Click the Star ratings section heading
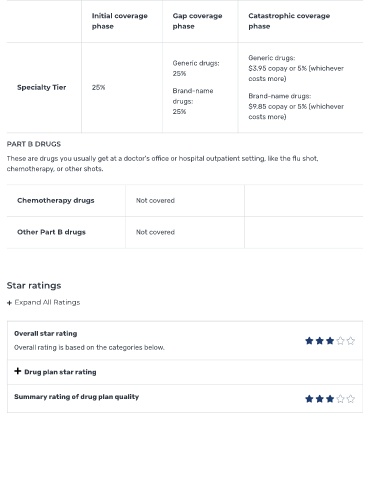Viewport: 370px width, 480px height. 34,285
